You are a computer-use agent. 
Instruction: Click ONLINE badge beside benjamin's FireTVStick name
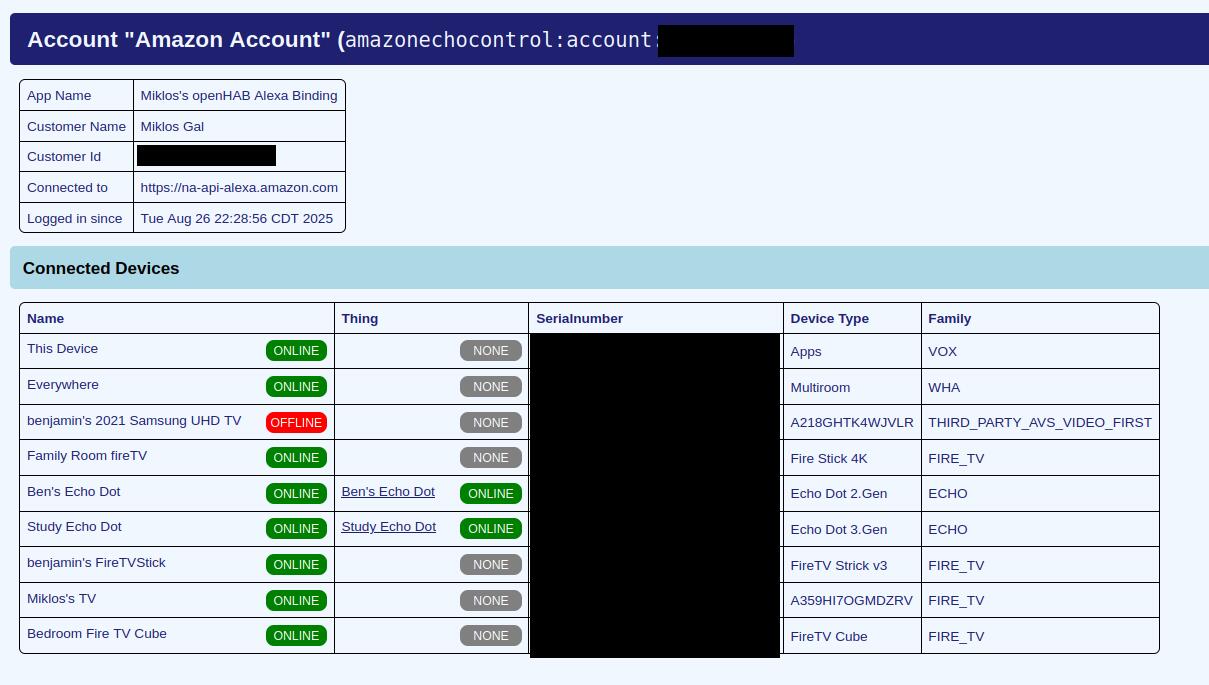tap(296, 565)
